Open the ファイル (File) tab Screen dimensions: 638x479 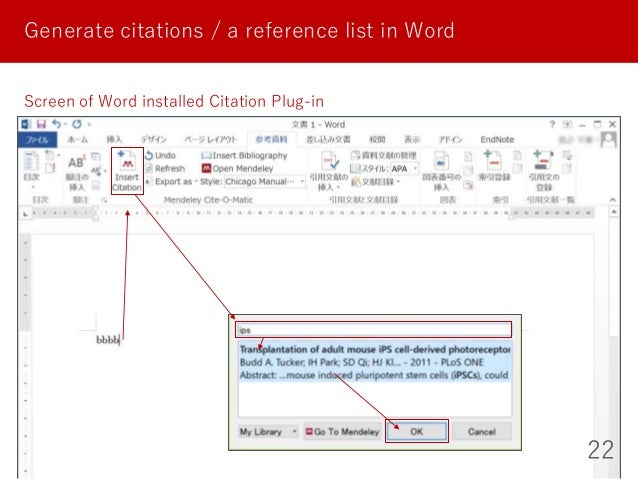(x=37, y=140)
